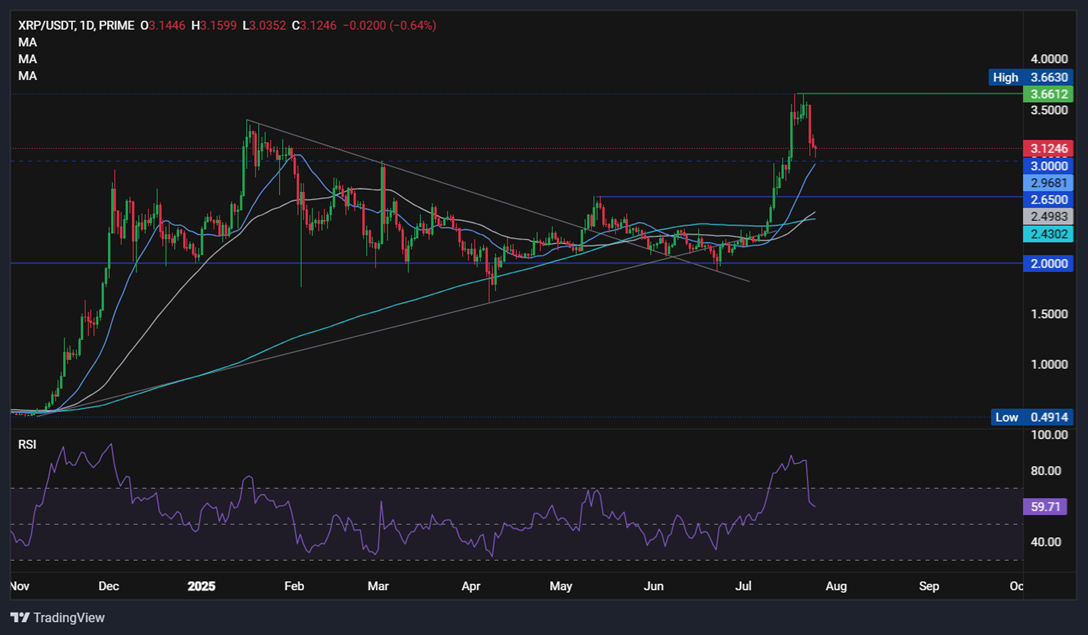This screenshot has height=635, width=1088.
Task: Click the 1.0000 price axis label
Action: 1049,364
